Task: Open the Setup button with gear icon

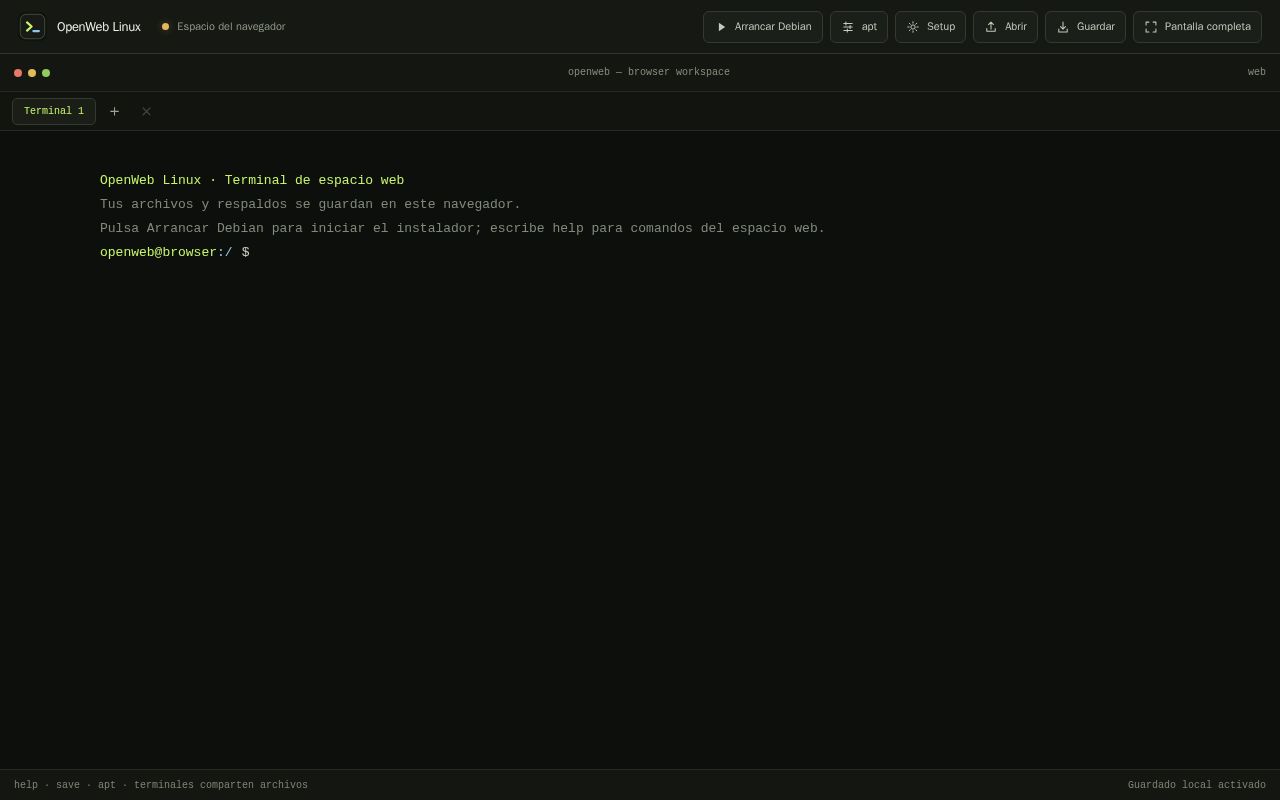Action: click(930, 27)
